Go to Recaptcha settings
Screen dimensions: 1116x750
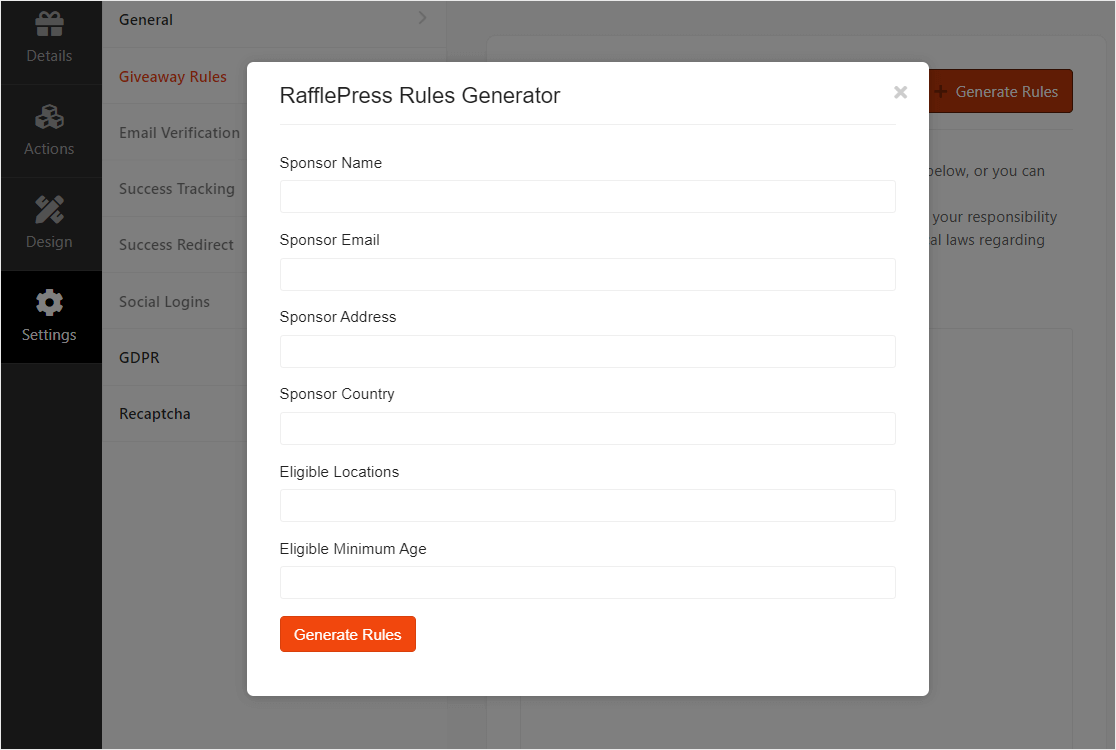pyautogui.click(x=154, y=414)
